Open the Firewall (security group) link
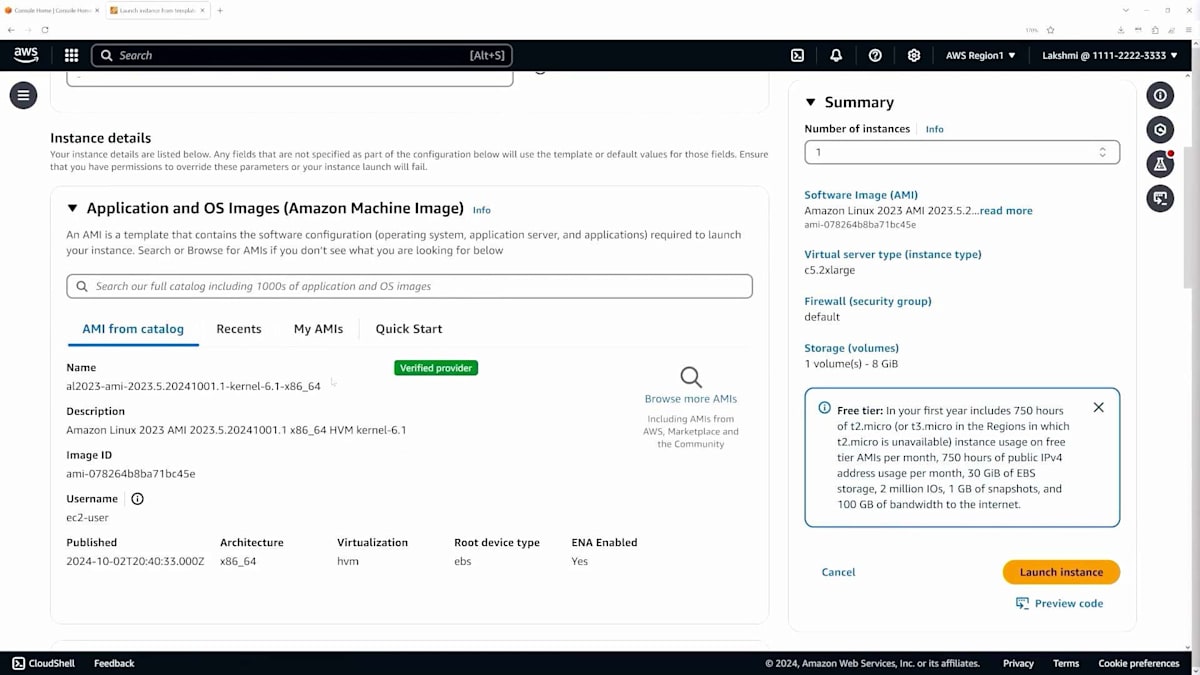This screenshot has height=675, width=1200. [x=868, y=301]
